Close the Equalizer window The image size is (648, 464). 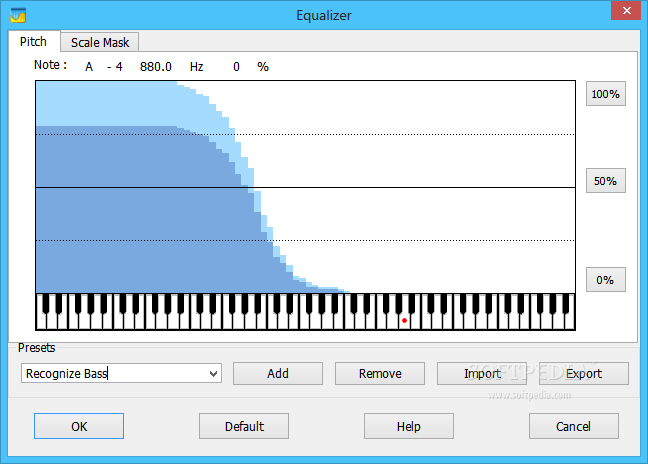(x=626, y=10)
